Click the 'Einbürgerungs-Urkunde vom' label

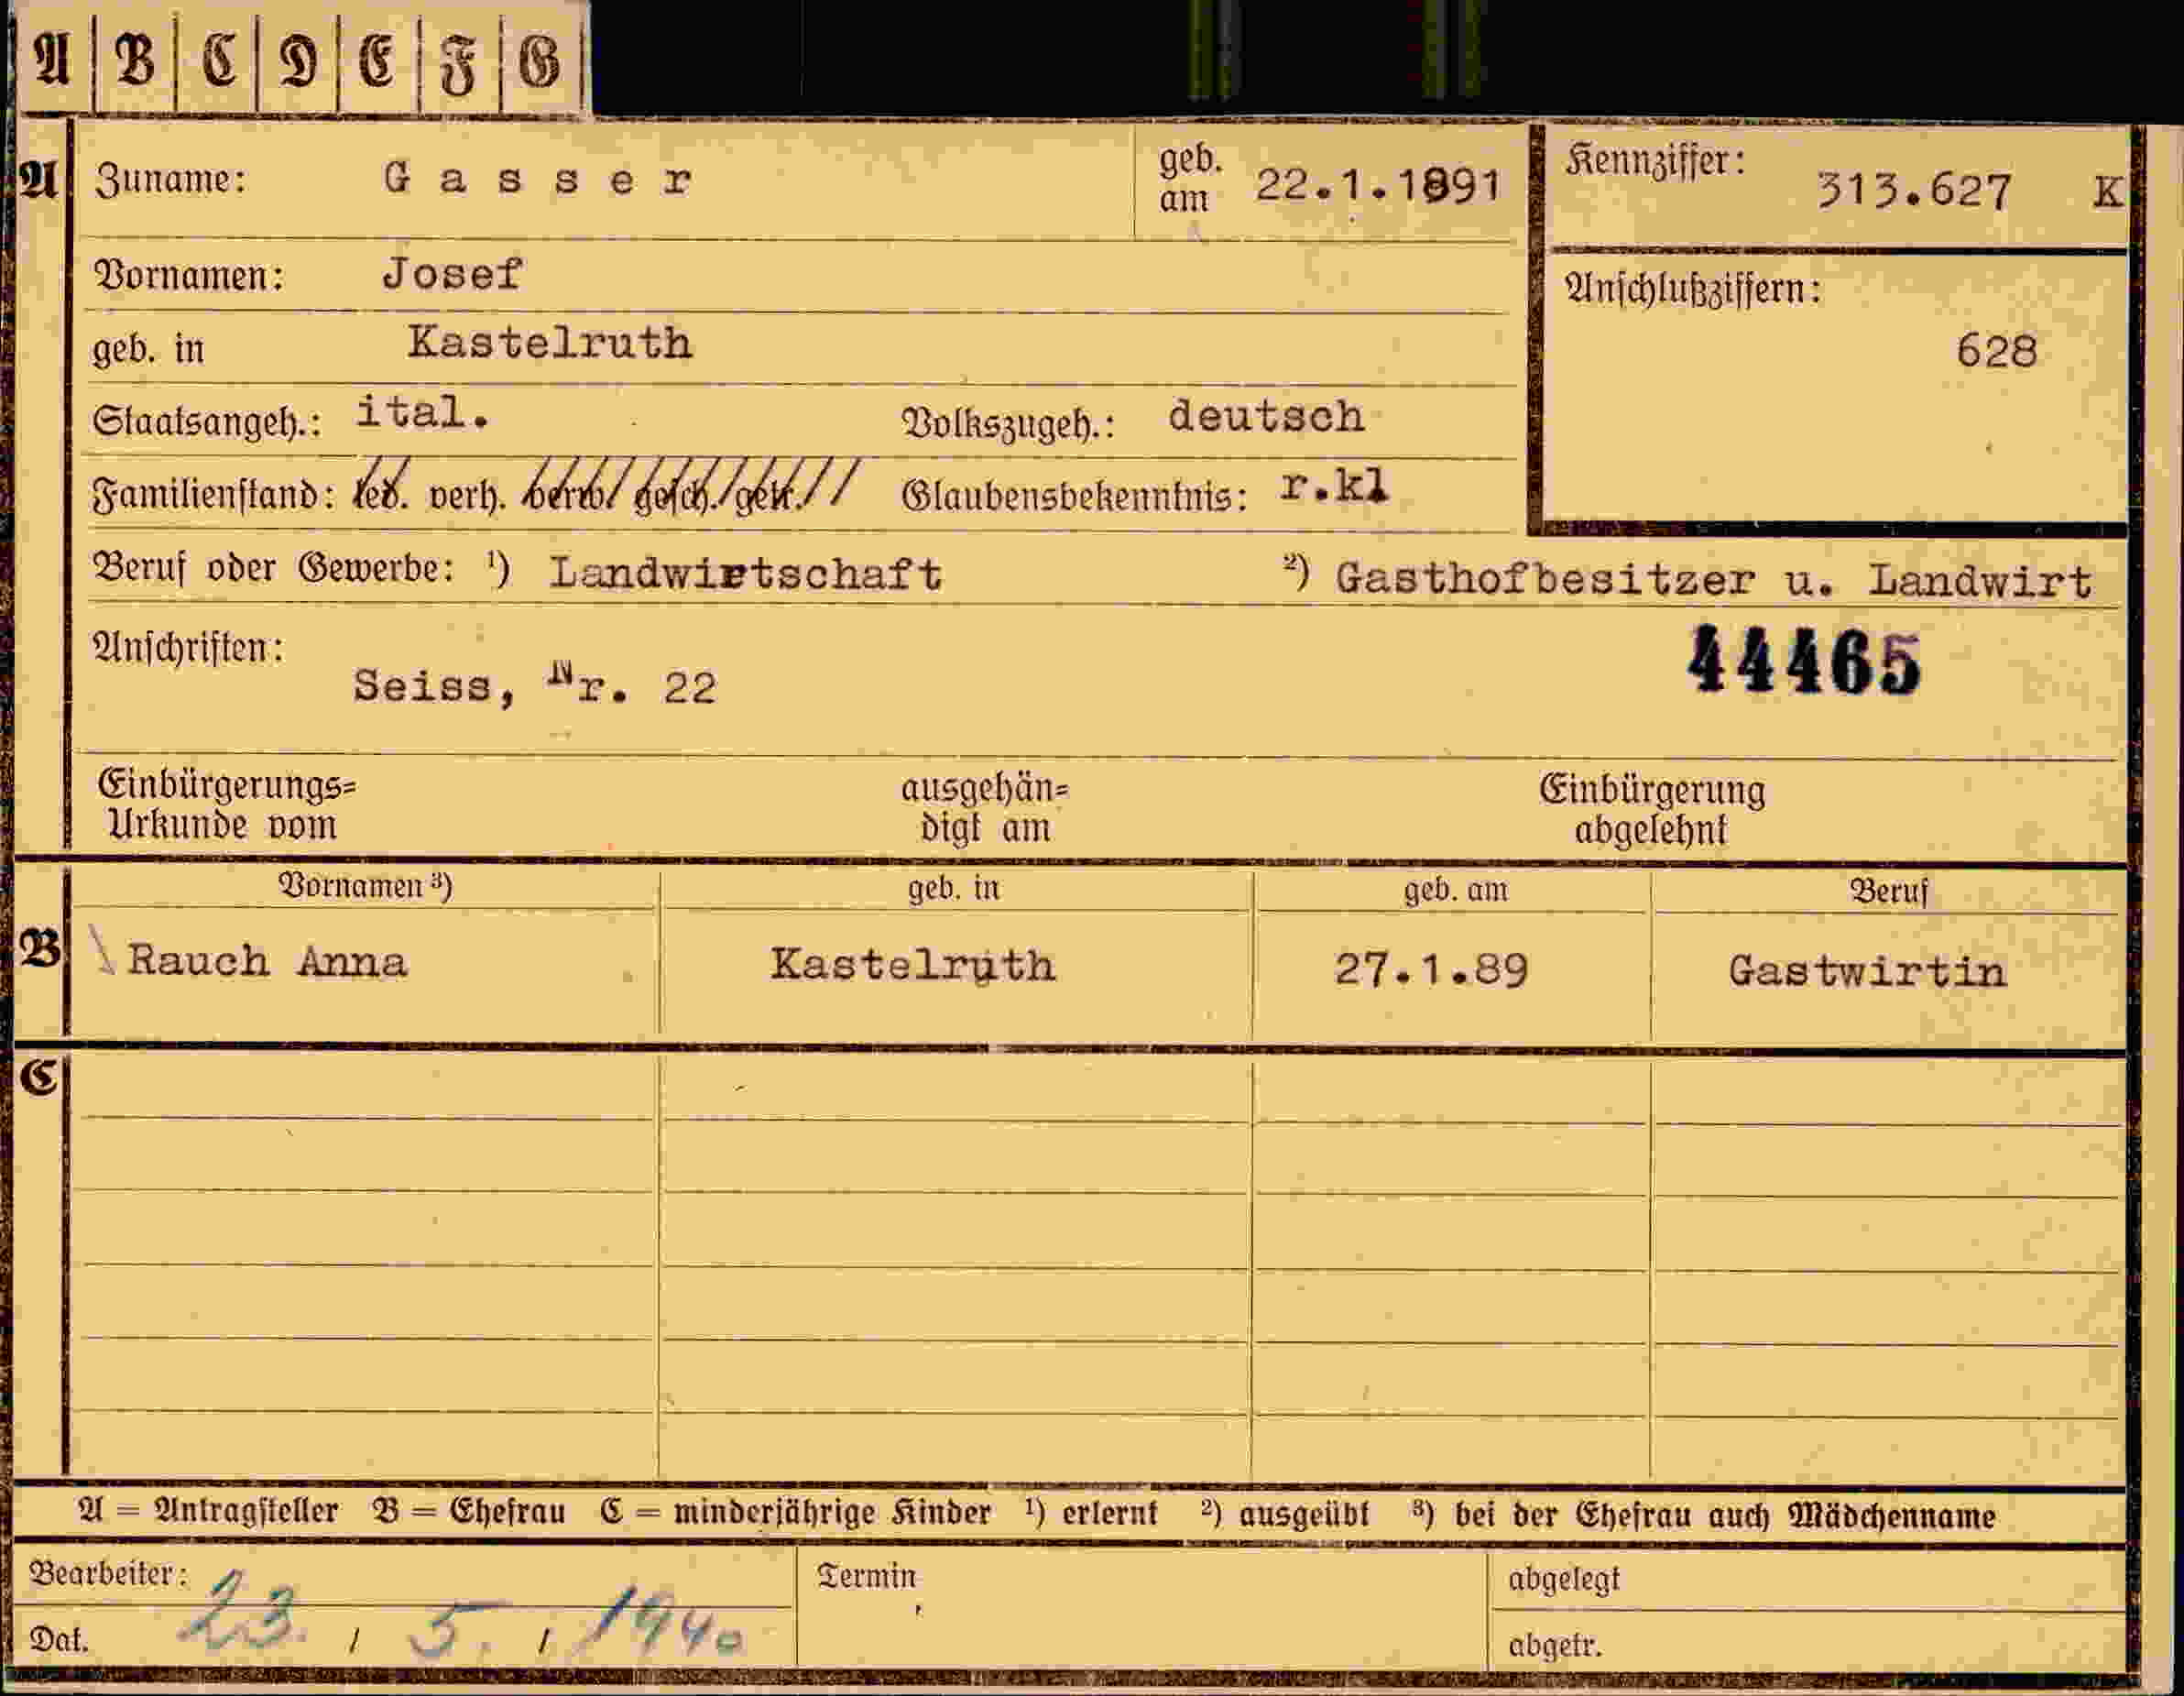[x=227, y=805]
